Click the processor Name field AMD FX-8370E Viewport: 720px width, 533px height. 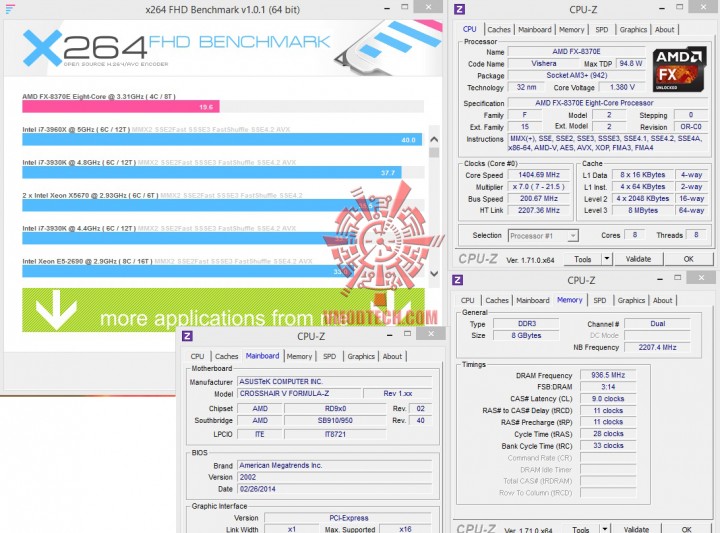(576, 52)
